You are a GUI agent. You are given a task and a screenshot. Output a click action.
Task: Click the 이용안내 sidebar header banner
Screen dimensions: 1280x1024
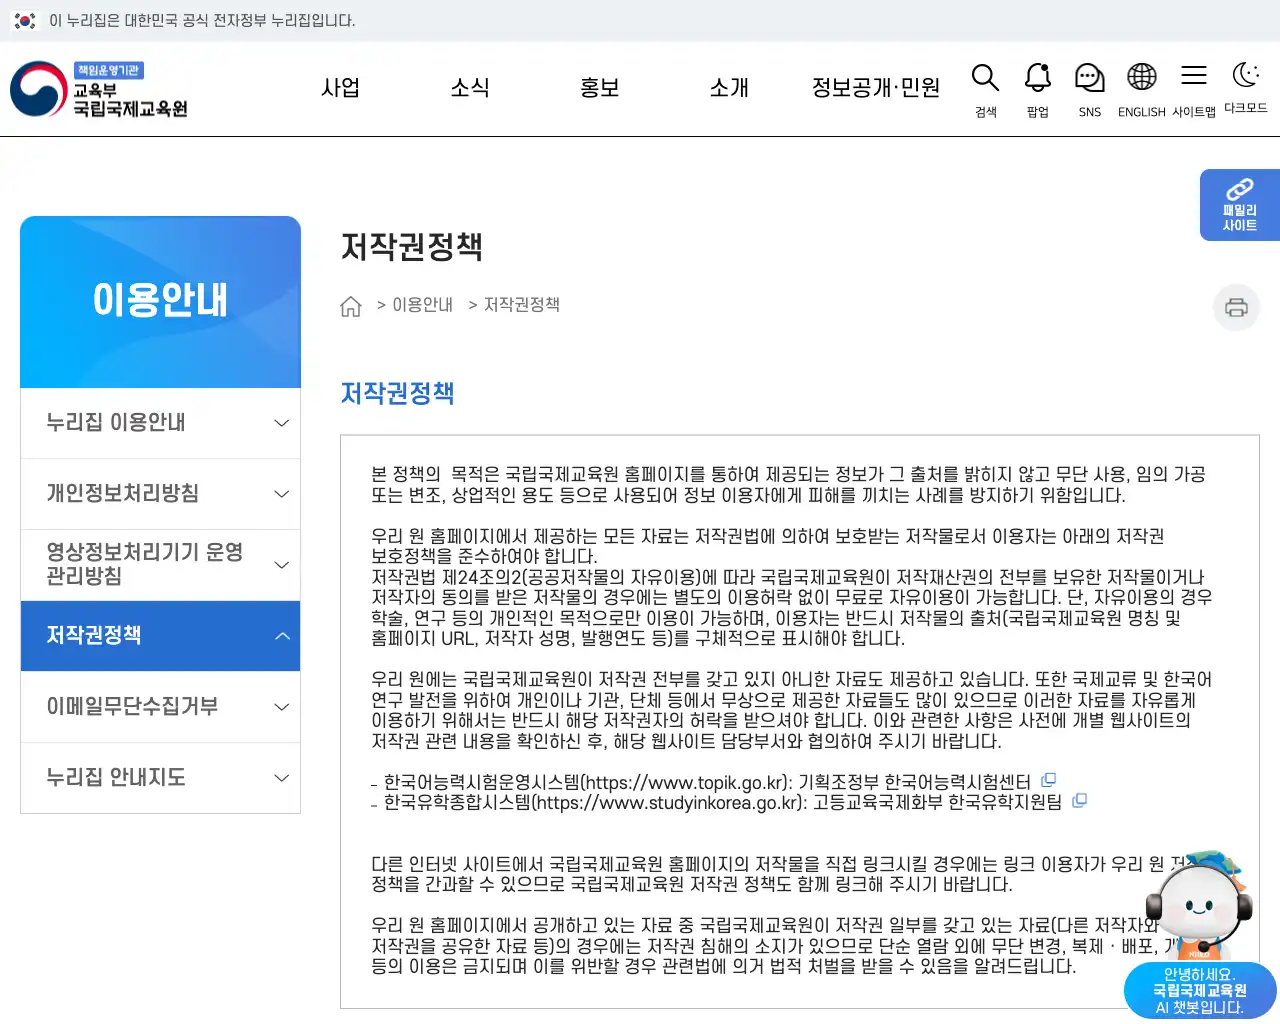pos(160,302)
